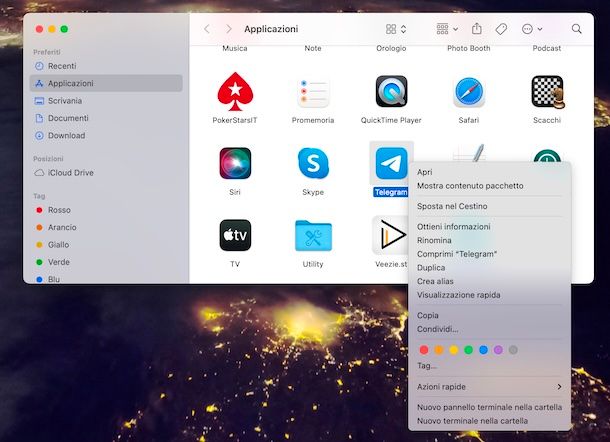Click the Orologio app label
Screen dimensions: 610x442
click(x=391, y=48)
